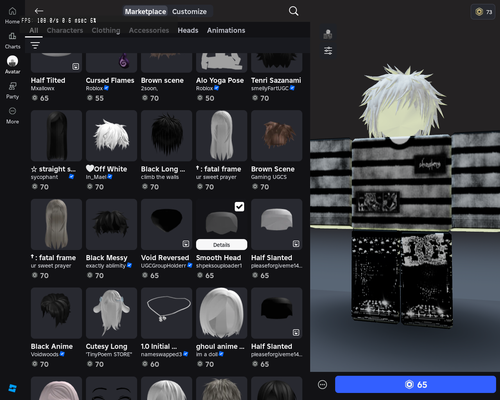
Task: Select the Cutesy Long hair thumbnail
Action: pyautogui.click(x=111, y=313)
